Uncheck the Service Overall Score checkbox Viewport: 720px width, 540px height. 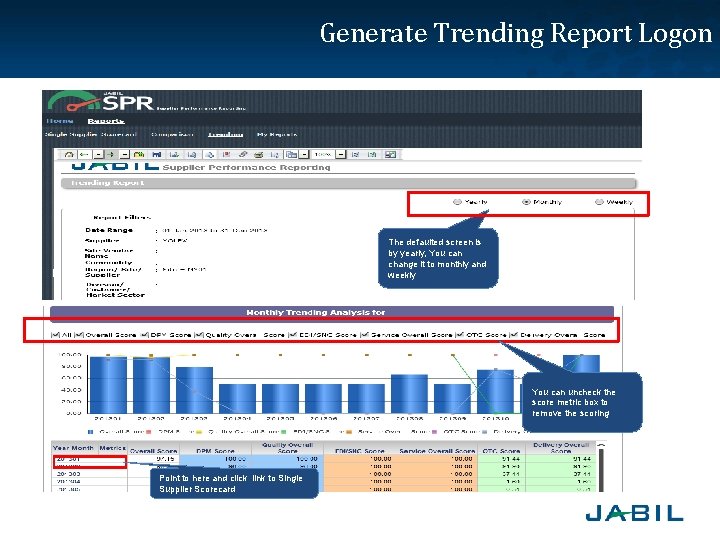click(x=365, y=335)
